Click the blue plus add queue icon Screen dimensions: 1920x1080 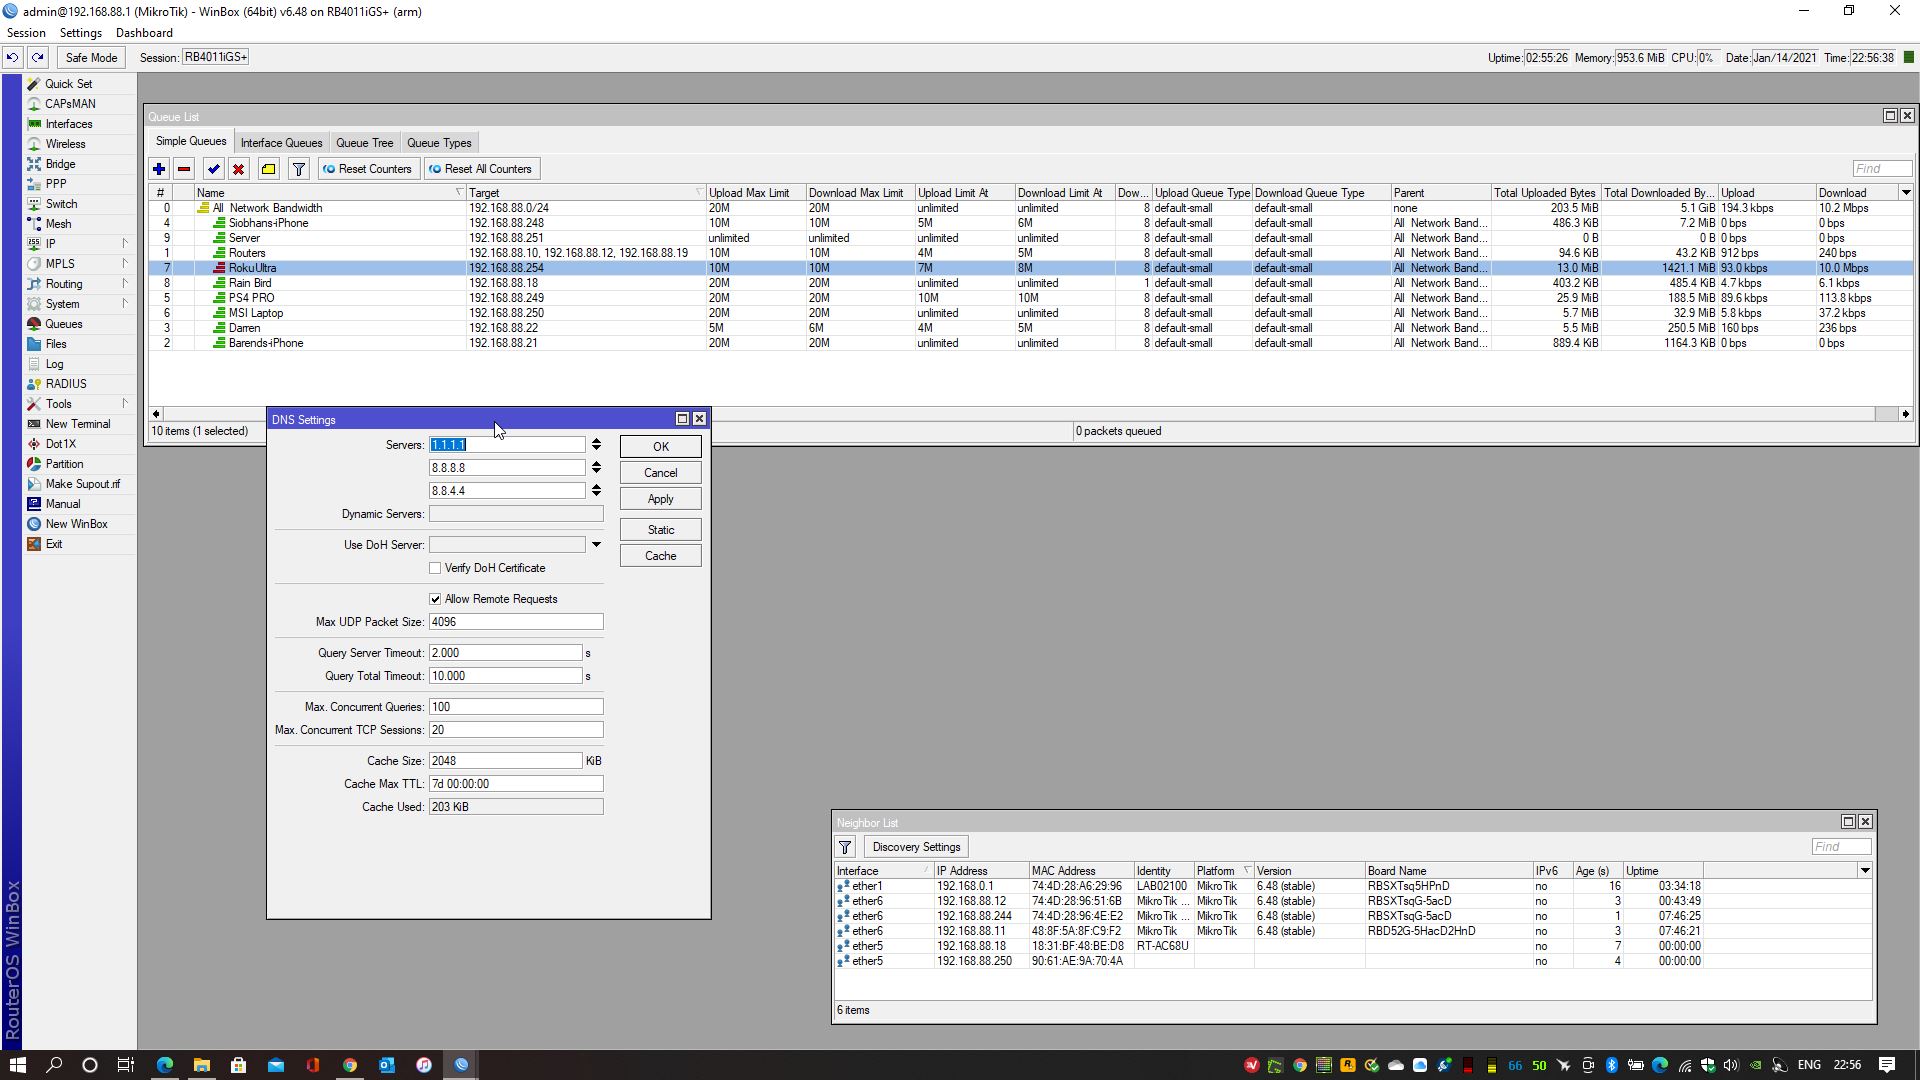pos(159,169)
